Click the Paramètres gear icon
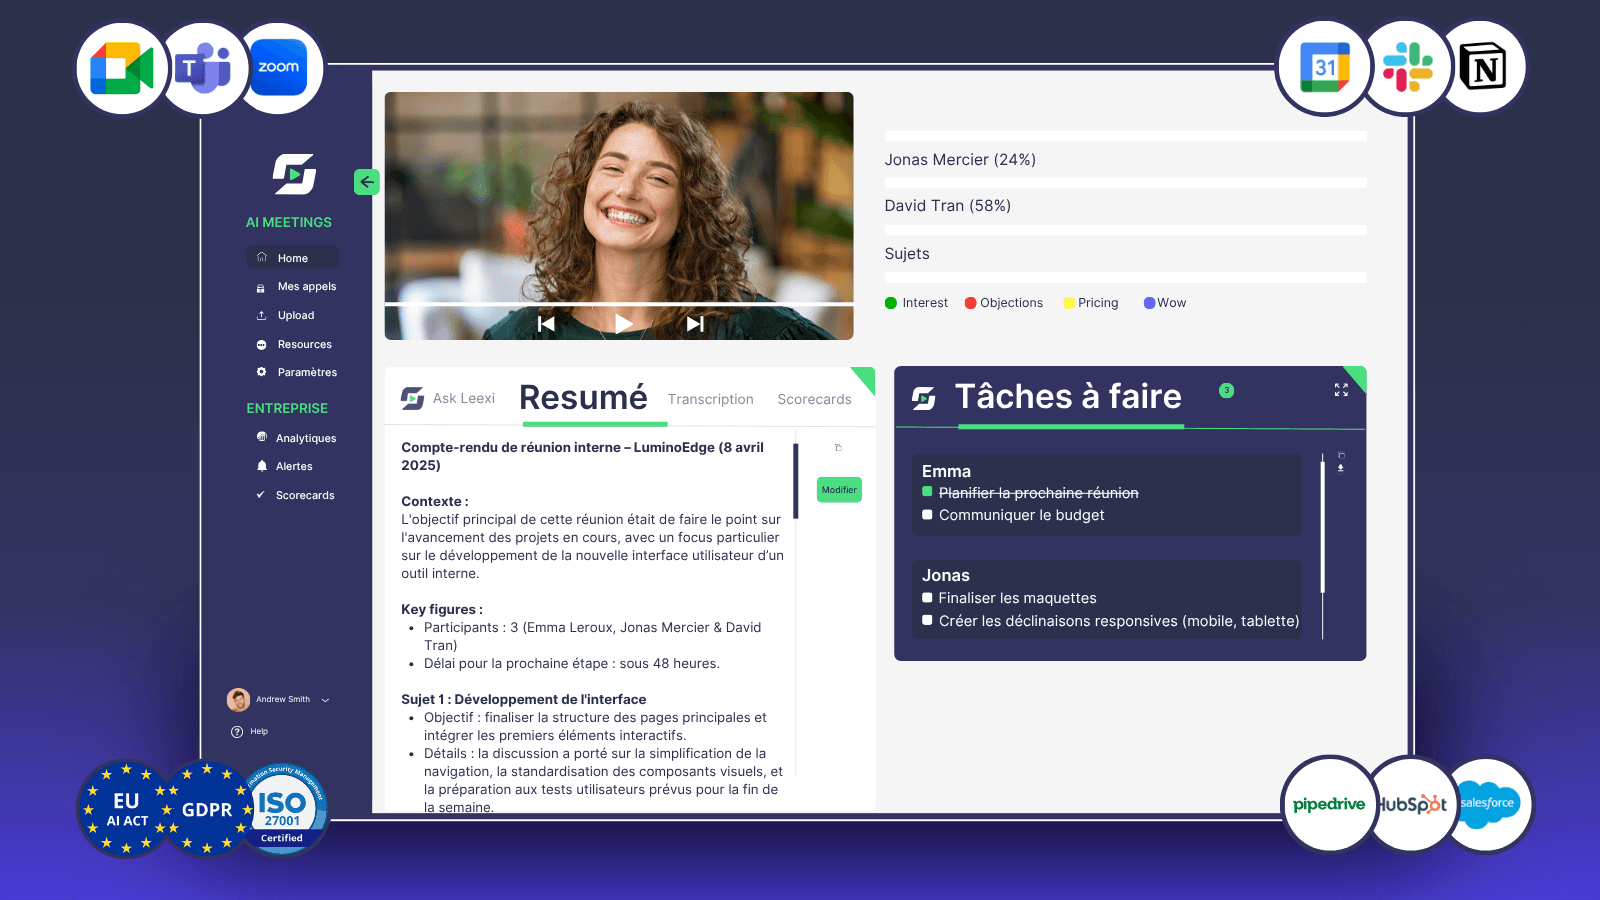 (261, 372)
